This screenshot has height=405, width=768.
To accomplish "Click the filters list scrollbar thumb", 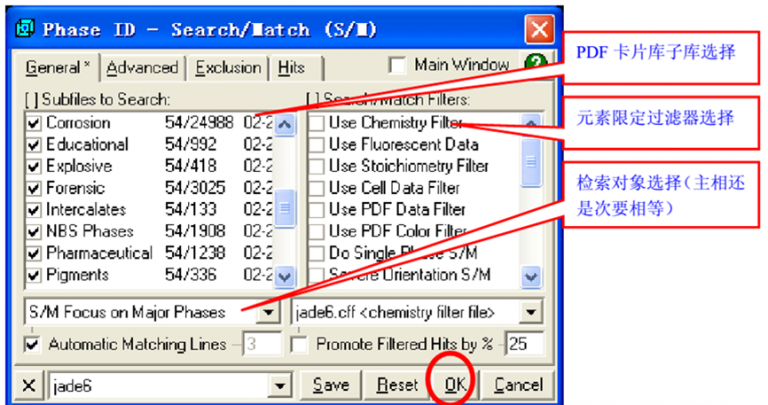I will point(531,162).
